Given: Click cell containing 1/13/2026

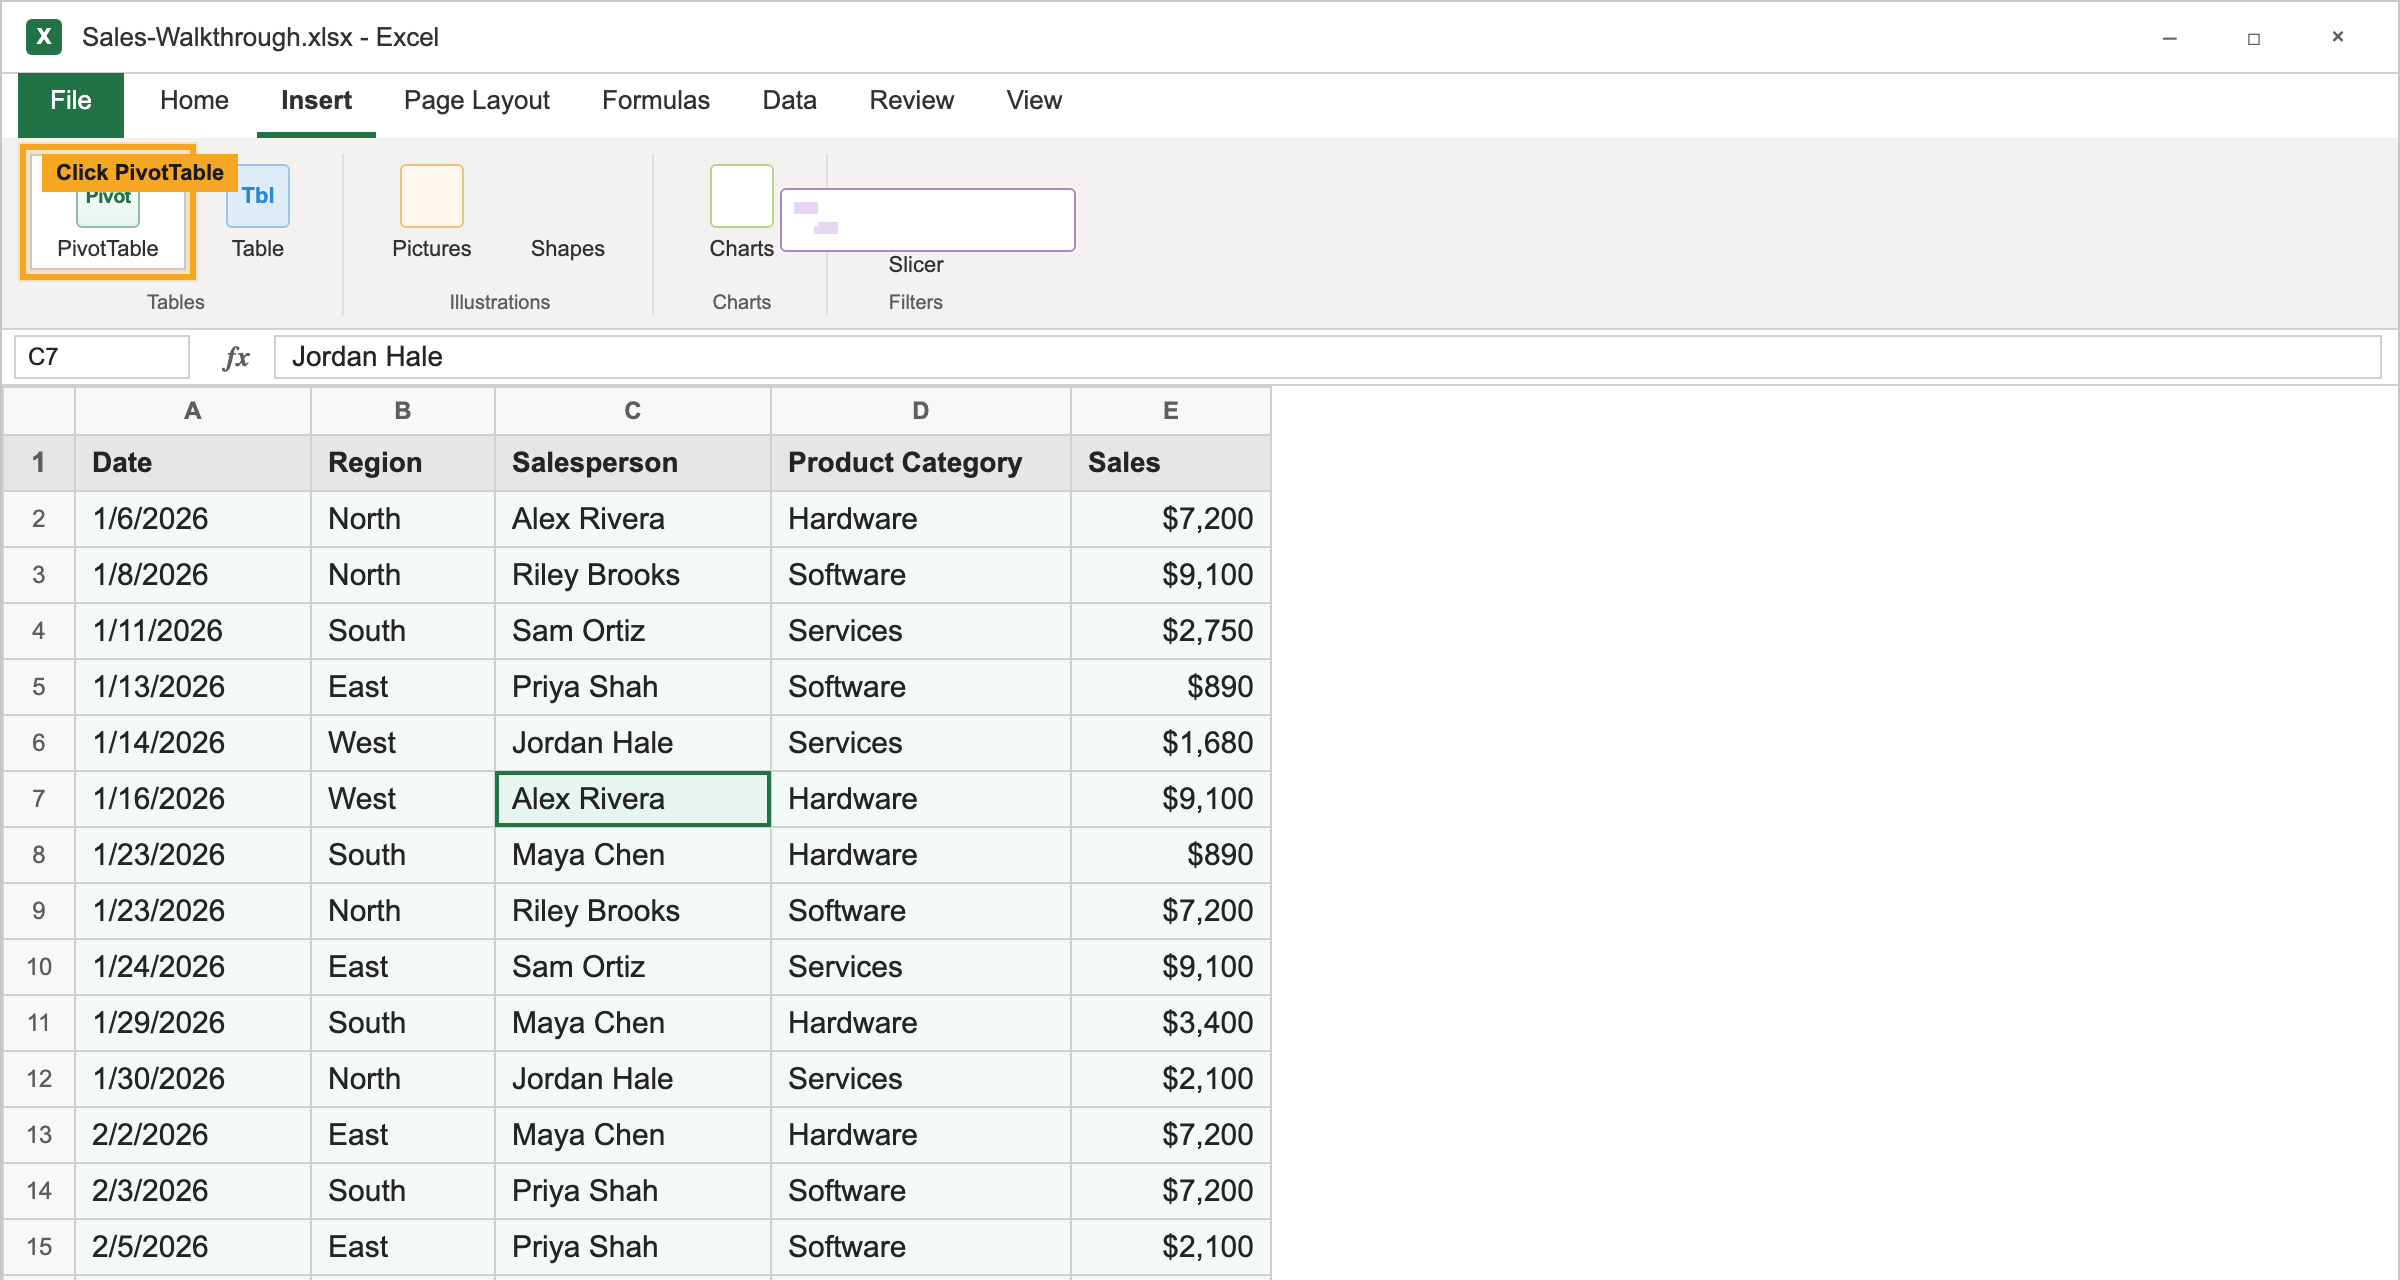Looking at the screenshot, I should [x=193, y=687].
